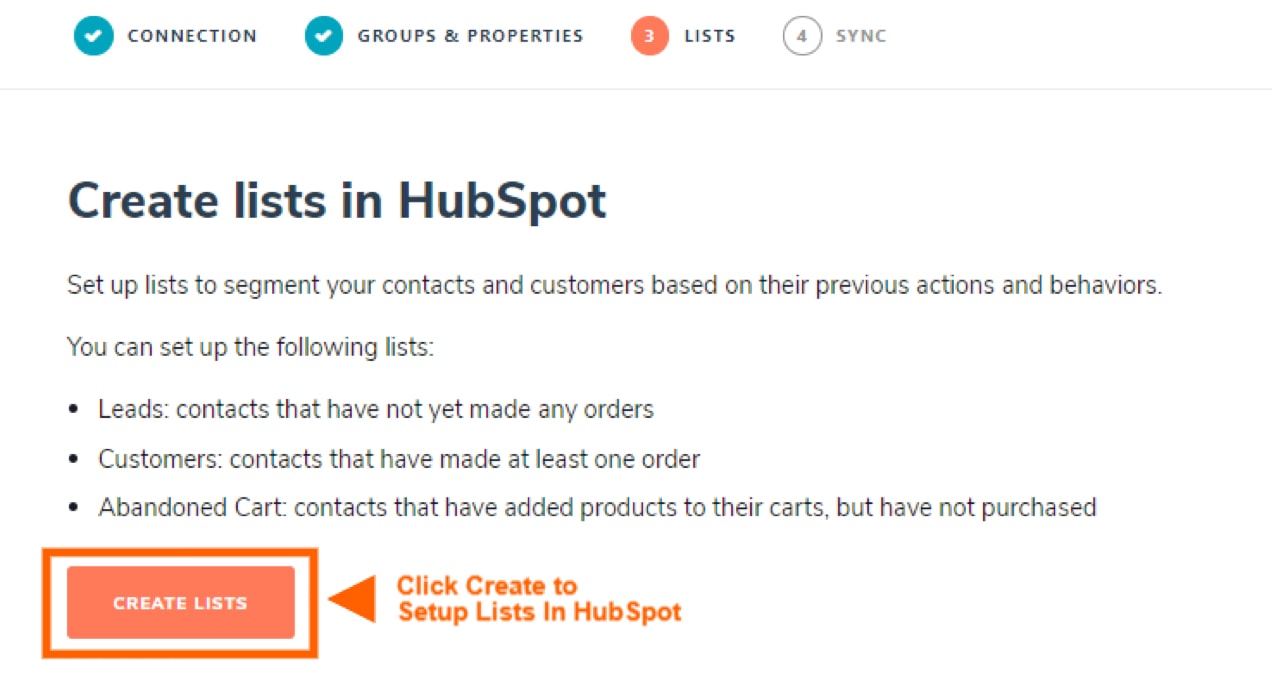Click the 'Set up lists to segment' paragraph

point(615,285)
